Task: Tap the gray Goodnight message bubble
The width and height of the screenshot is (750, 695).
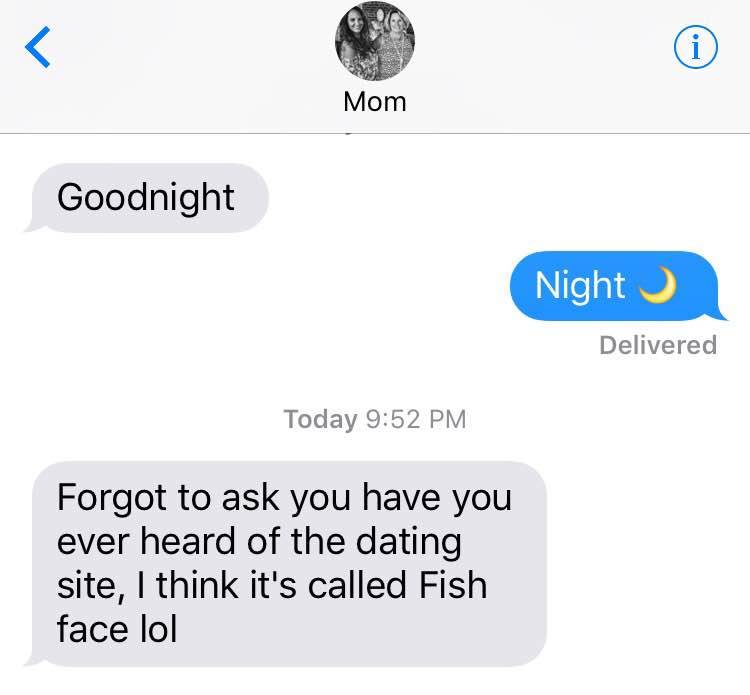Action: 146,197
